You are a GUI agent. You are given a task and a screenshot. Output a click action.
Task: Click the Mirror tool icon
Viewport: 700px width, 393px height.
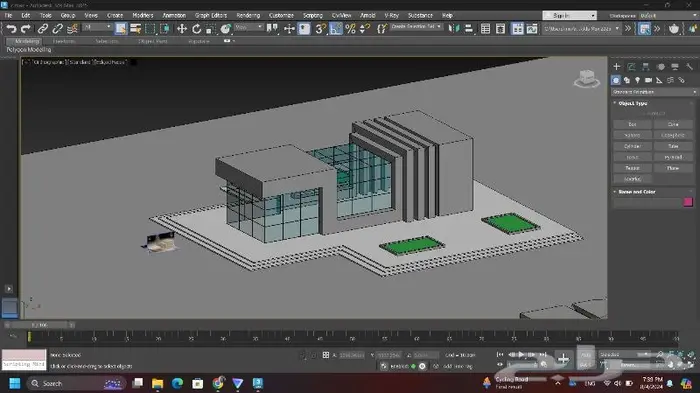pos(454,29)
